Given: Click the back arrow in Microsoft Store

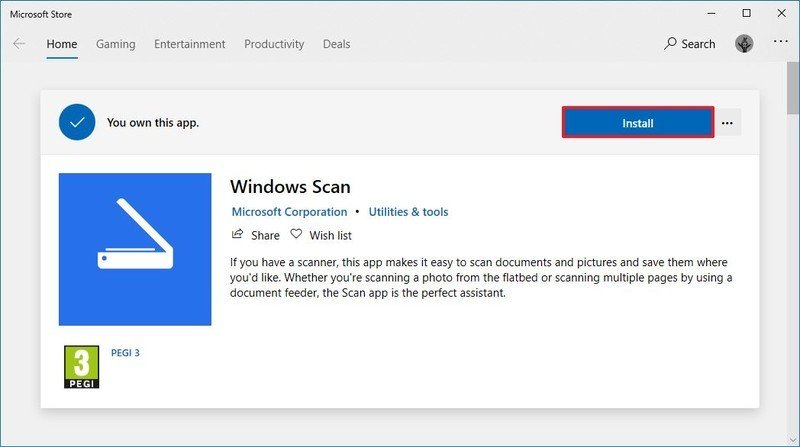Looking at the screenshot, I should [x=19, y=44].
